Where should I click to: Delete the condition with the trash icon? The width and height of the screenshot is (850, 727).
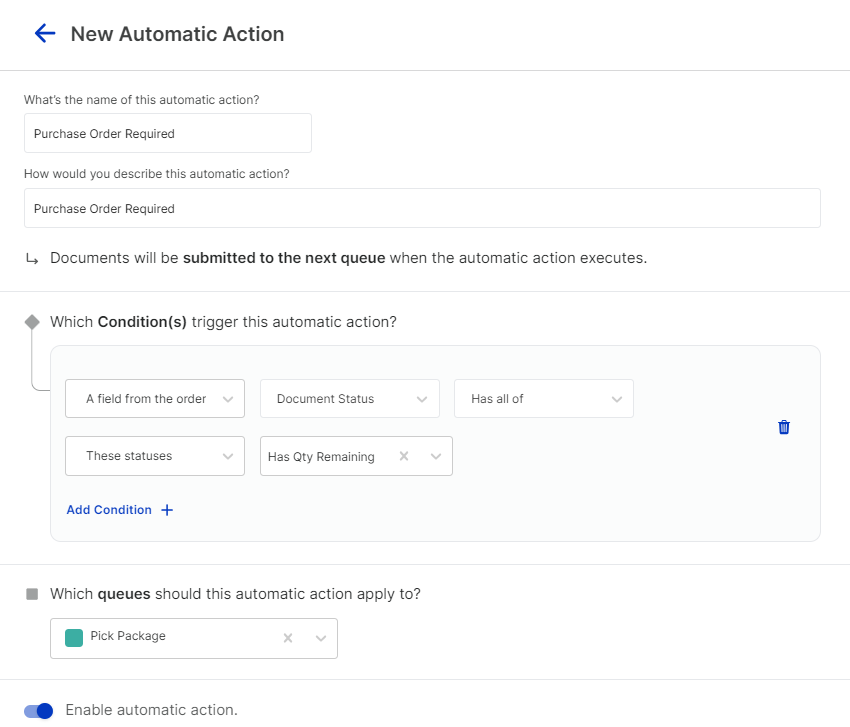784,427
